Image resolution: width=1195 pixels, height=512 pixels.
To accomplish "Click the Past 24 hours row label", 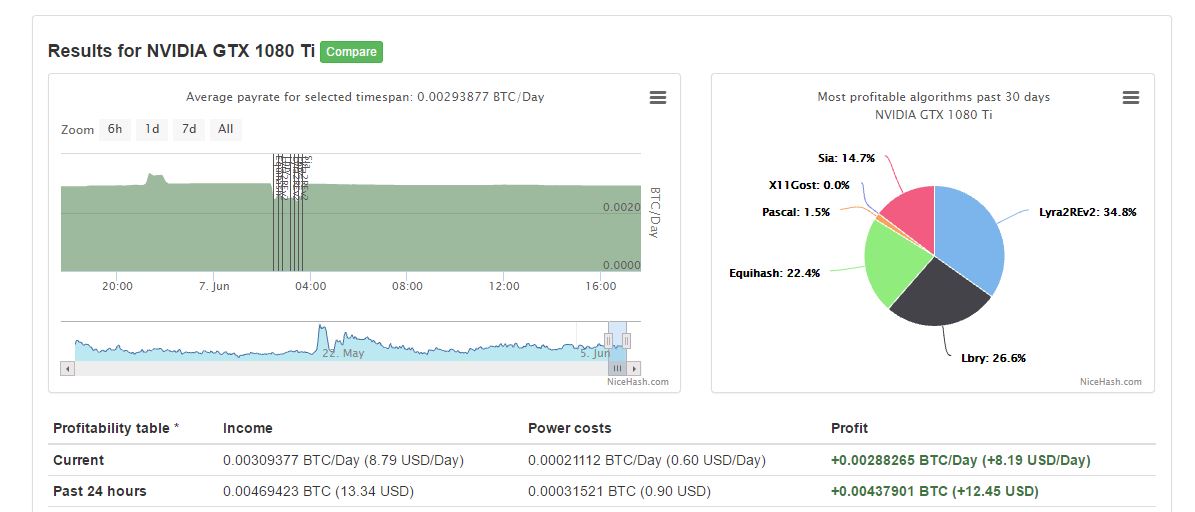I will (99, 491).
